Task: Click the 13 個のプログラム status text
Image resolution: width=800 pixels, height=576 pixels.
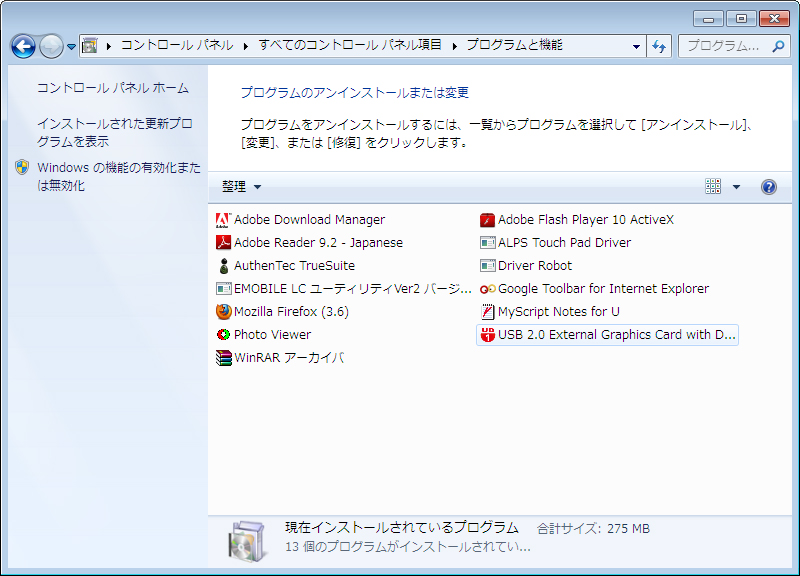Action: [x=408, y=547]
